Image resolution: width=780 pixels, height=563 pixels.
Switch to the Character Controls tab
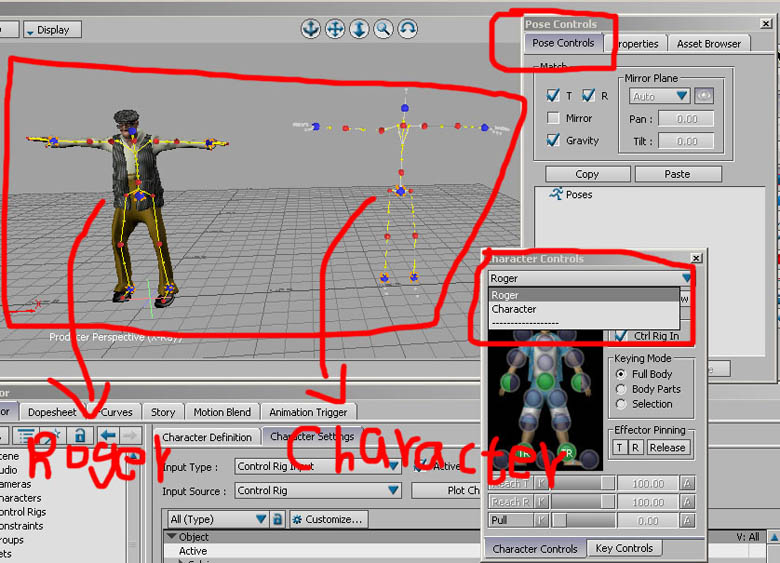[x=535, y=549]
